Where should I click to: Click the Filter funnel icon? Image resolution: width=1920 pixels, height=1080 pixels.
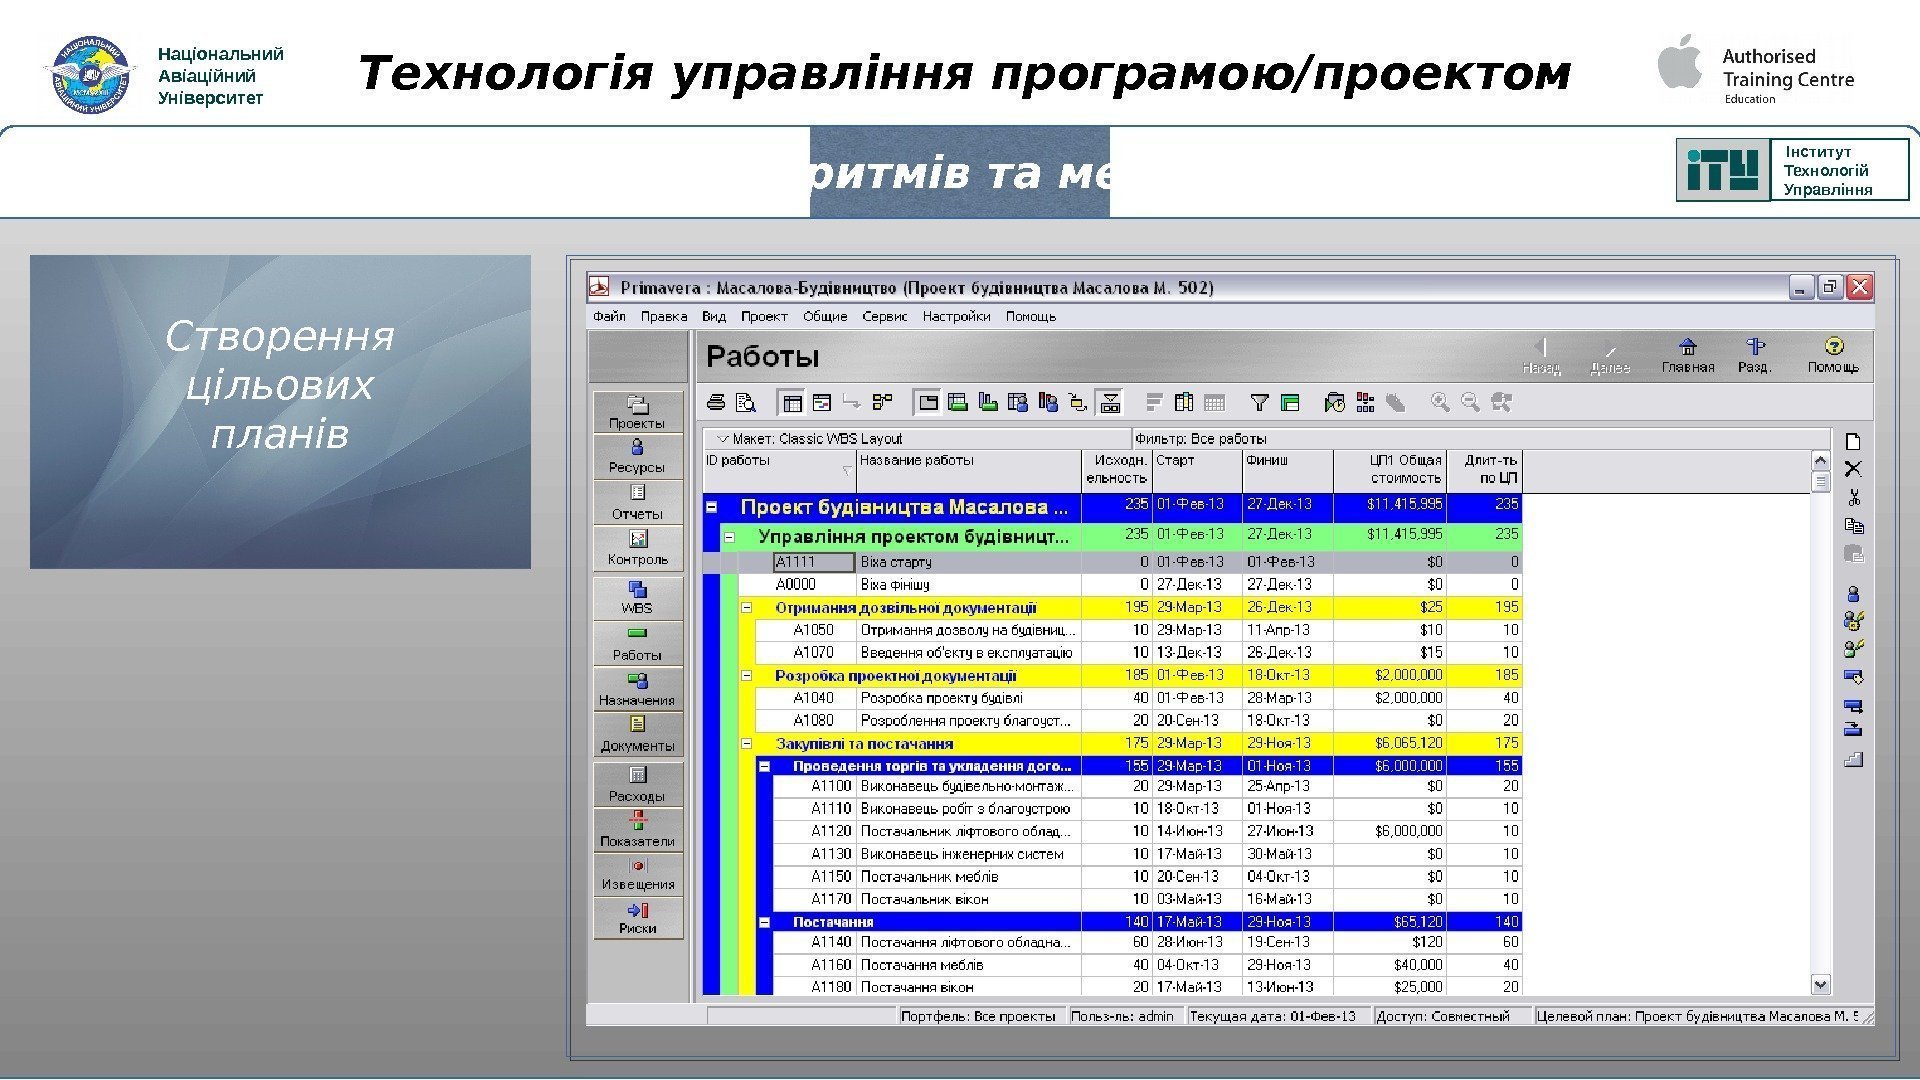[1260, 403]
